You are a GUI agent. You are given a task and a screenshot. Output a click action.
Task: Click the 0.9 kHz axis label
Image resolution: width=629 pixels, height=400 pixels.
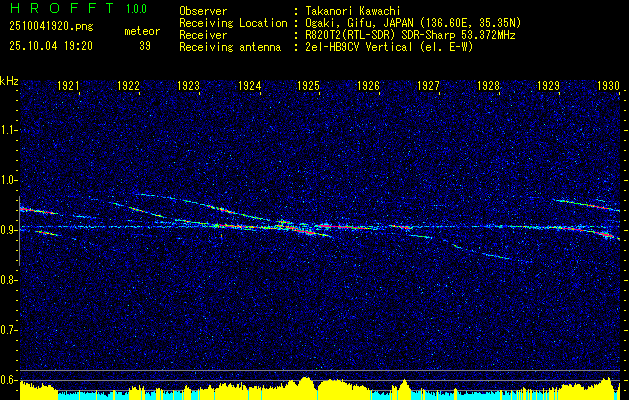click(x=8, y=230)
